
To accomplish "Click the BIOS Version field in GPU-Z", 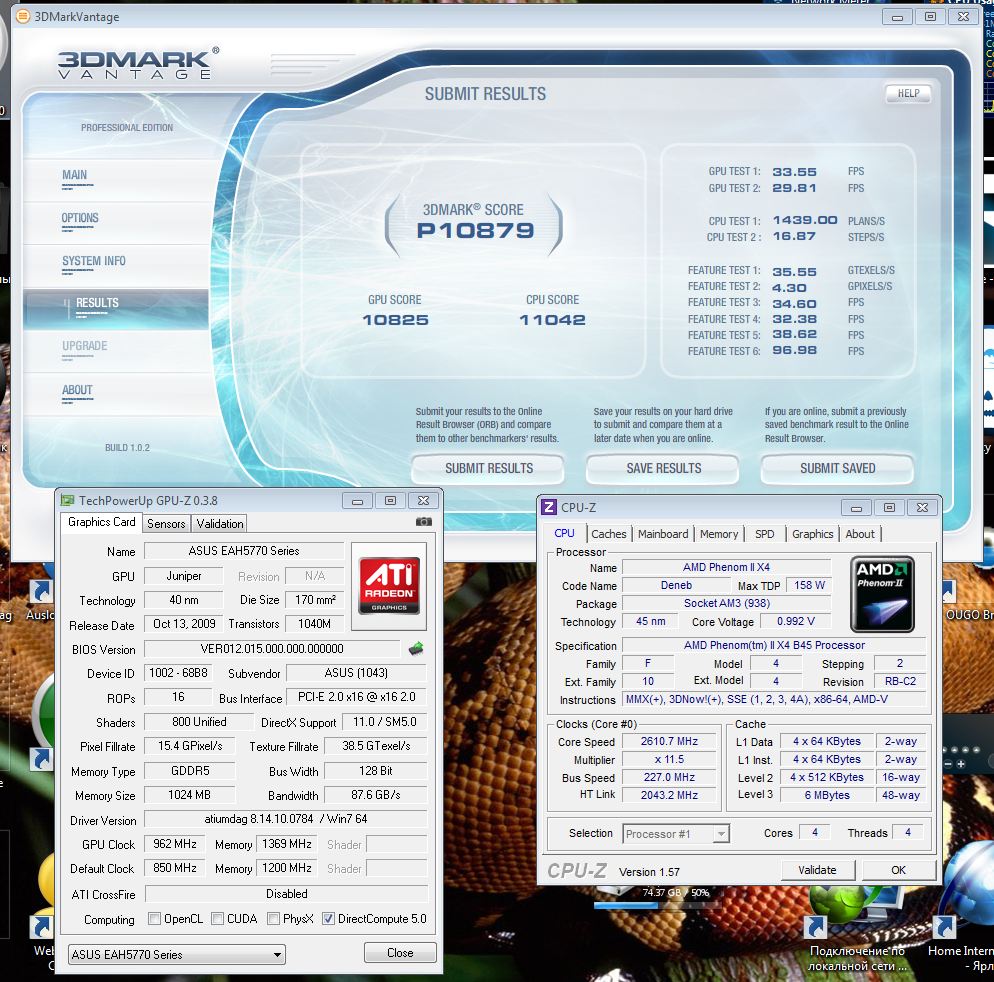I will [272, 649].
